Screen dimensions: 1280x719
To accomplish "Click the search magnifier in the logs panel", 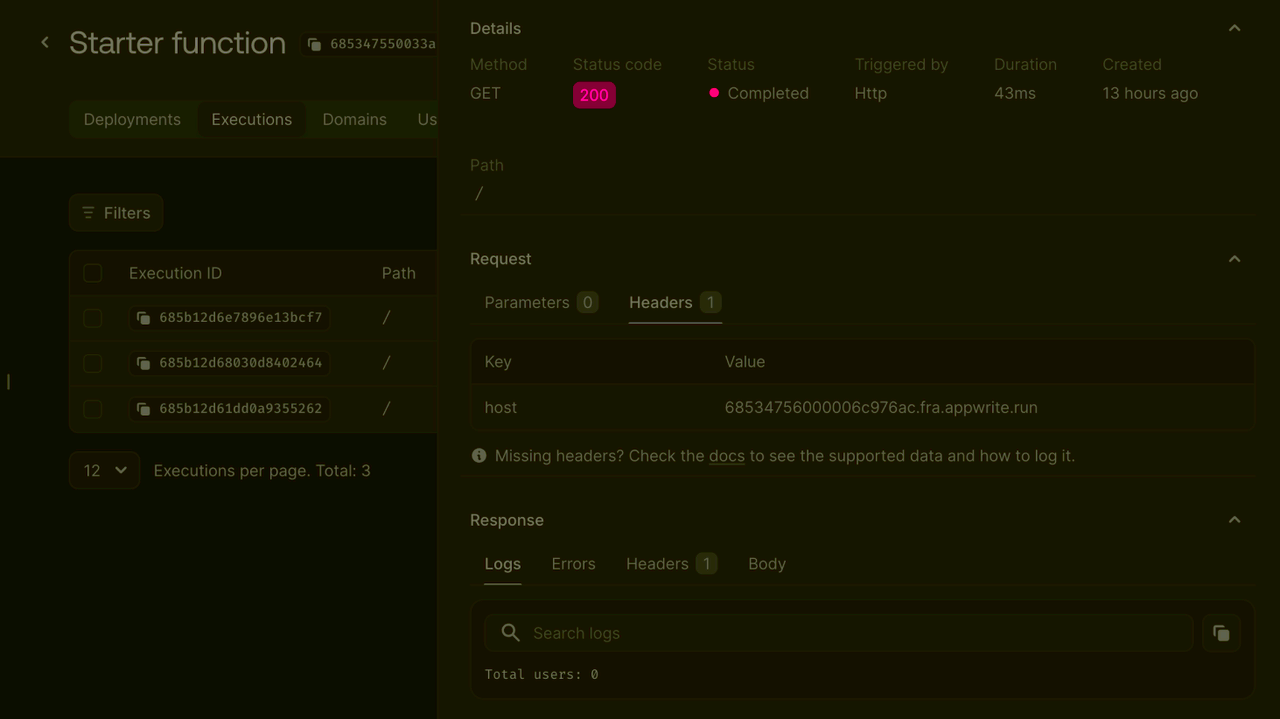I will click(510, 632).
